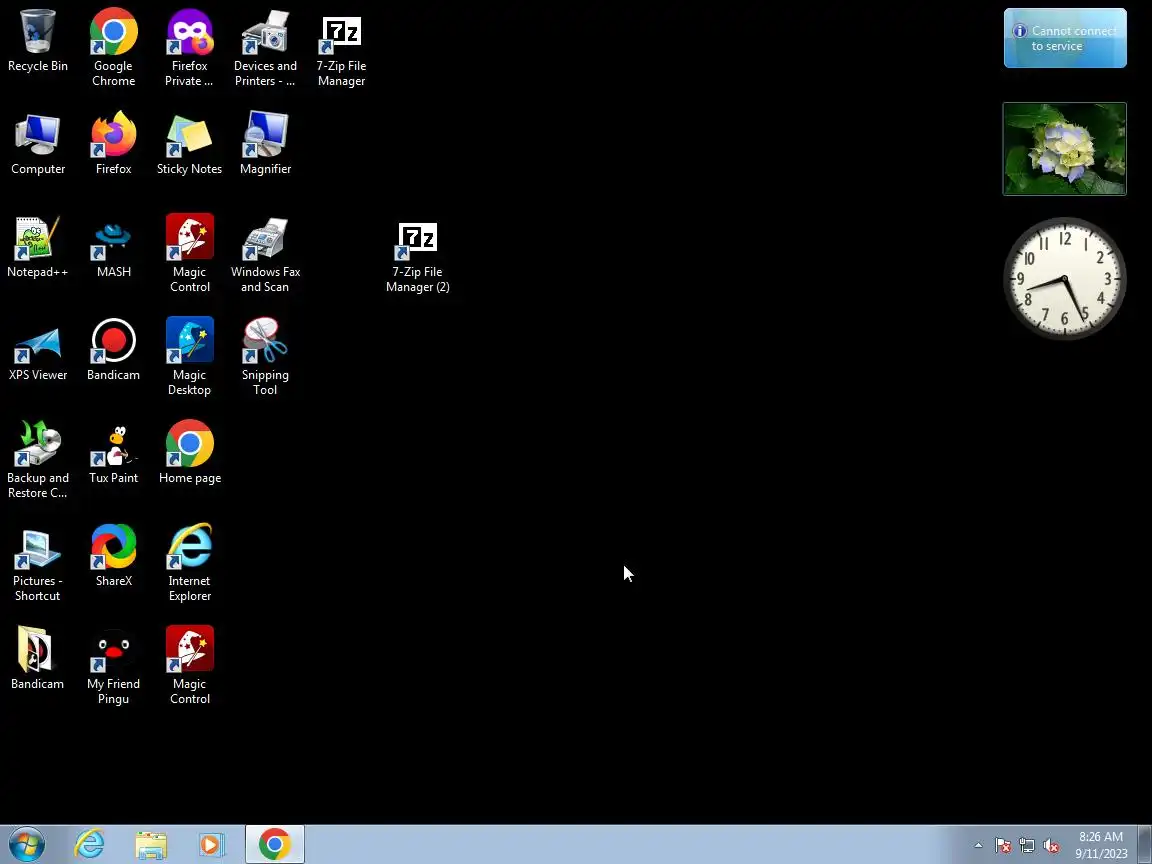This screenshot has height=864, width=1152.
Task: Click the analog clock gadget
Action: (x=1065, y=278)
